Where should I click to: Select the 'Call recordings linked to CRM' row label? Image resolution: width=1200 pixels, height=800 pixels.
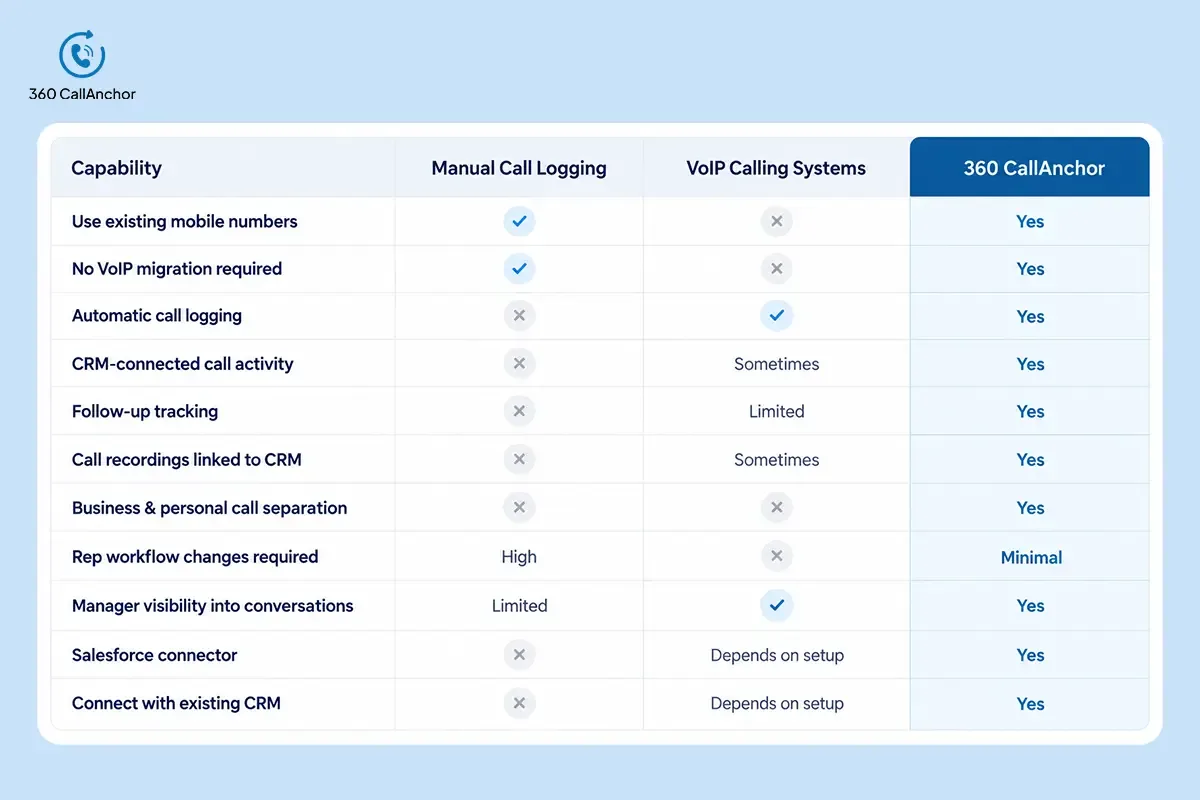[x=187, y=460]
